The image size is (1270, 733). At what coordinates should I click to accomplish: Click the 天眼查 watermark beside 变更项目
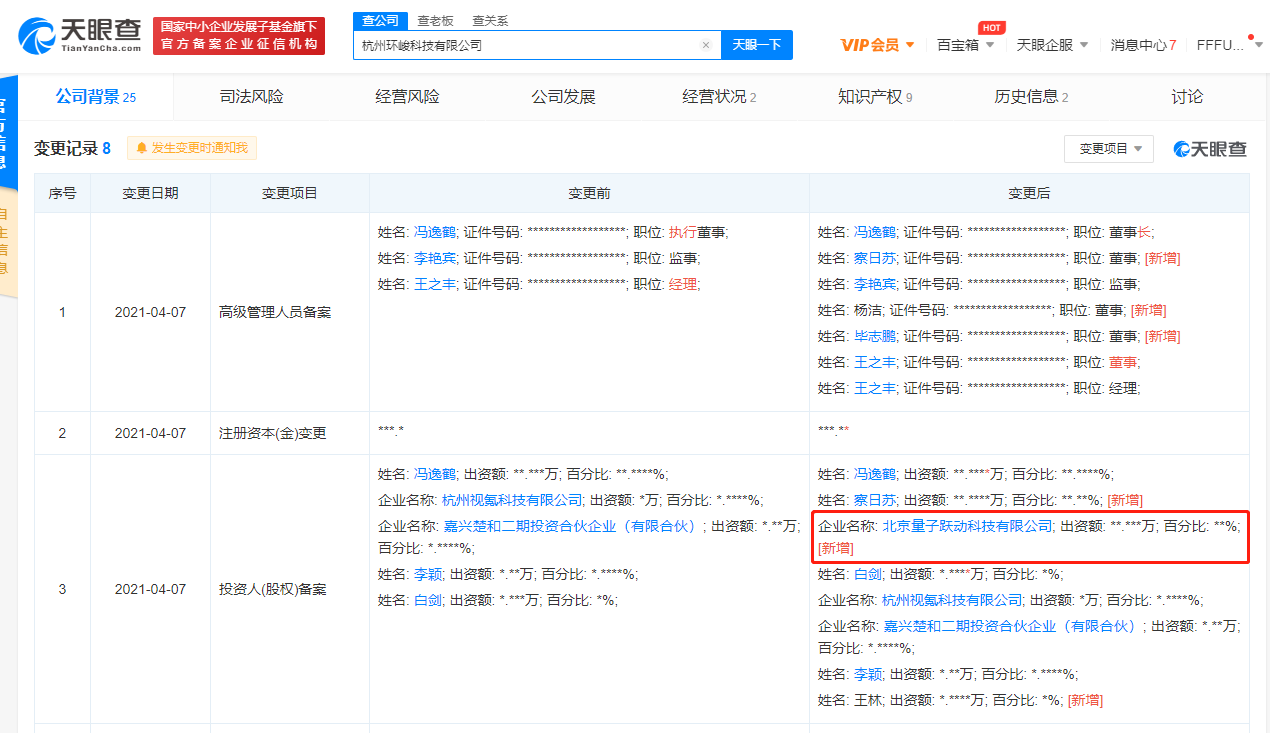tap(1208, 148)
